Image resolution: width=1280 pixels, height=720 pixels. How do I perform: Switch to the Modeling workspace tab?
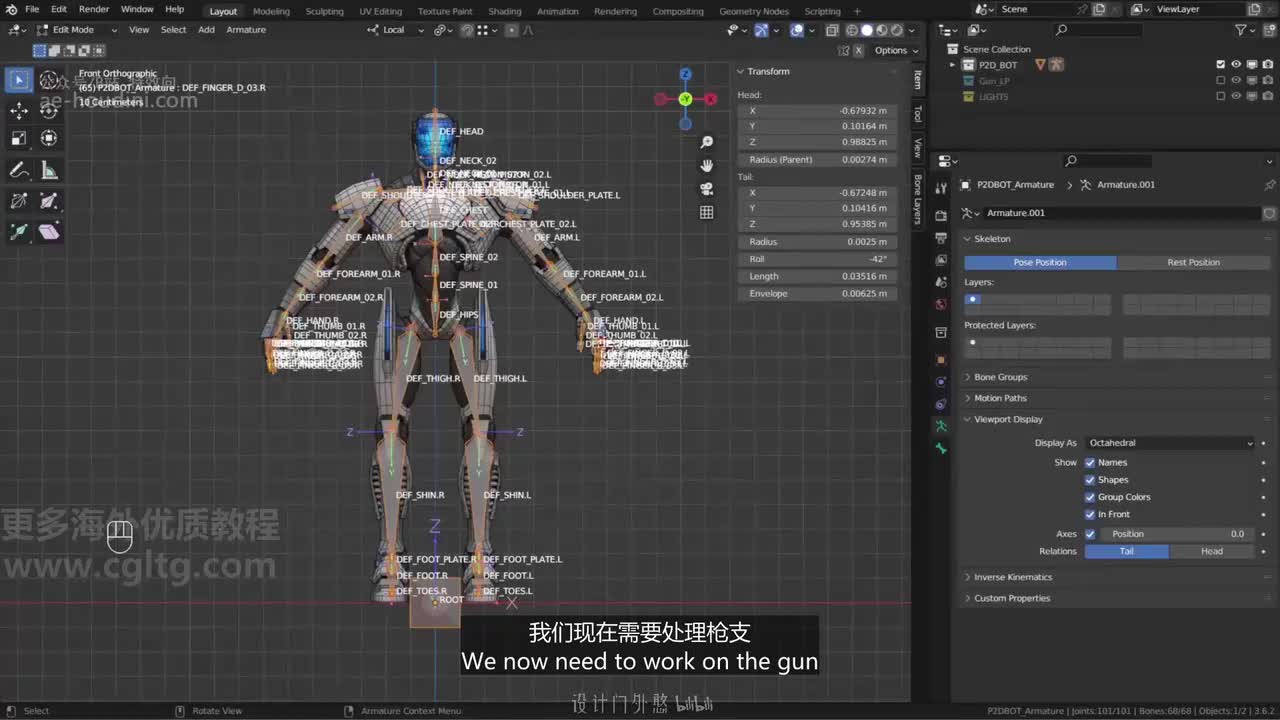pyautogui.click(x=271, y=11)
